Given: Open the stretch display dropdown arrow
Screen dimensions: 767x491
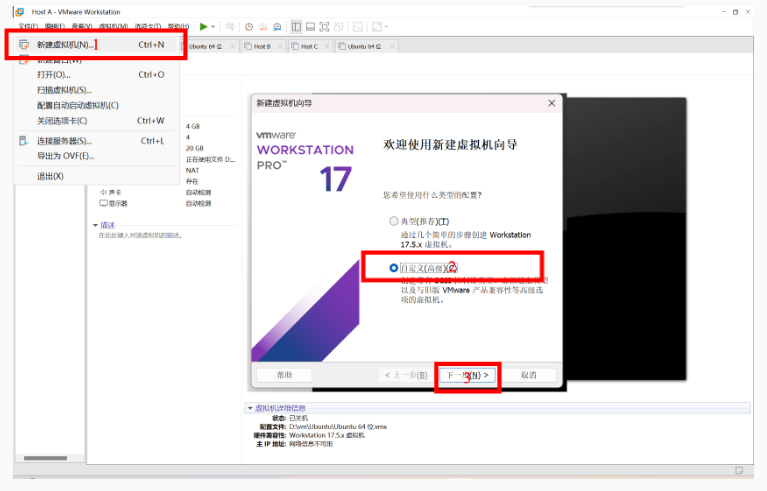Looking at the screenshot, I should coord(386,27).
